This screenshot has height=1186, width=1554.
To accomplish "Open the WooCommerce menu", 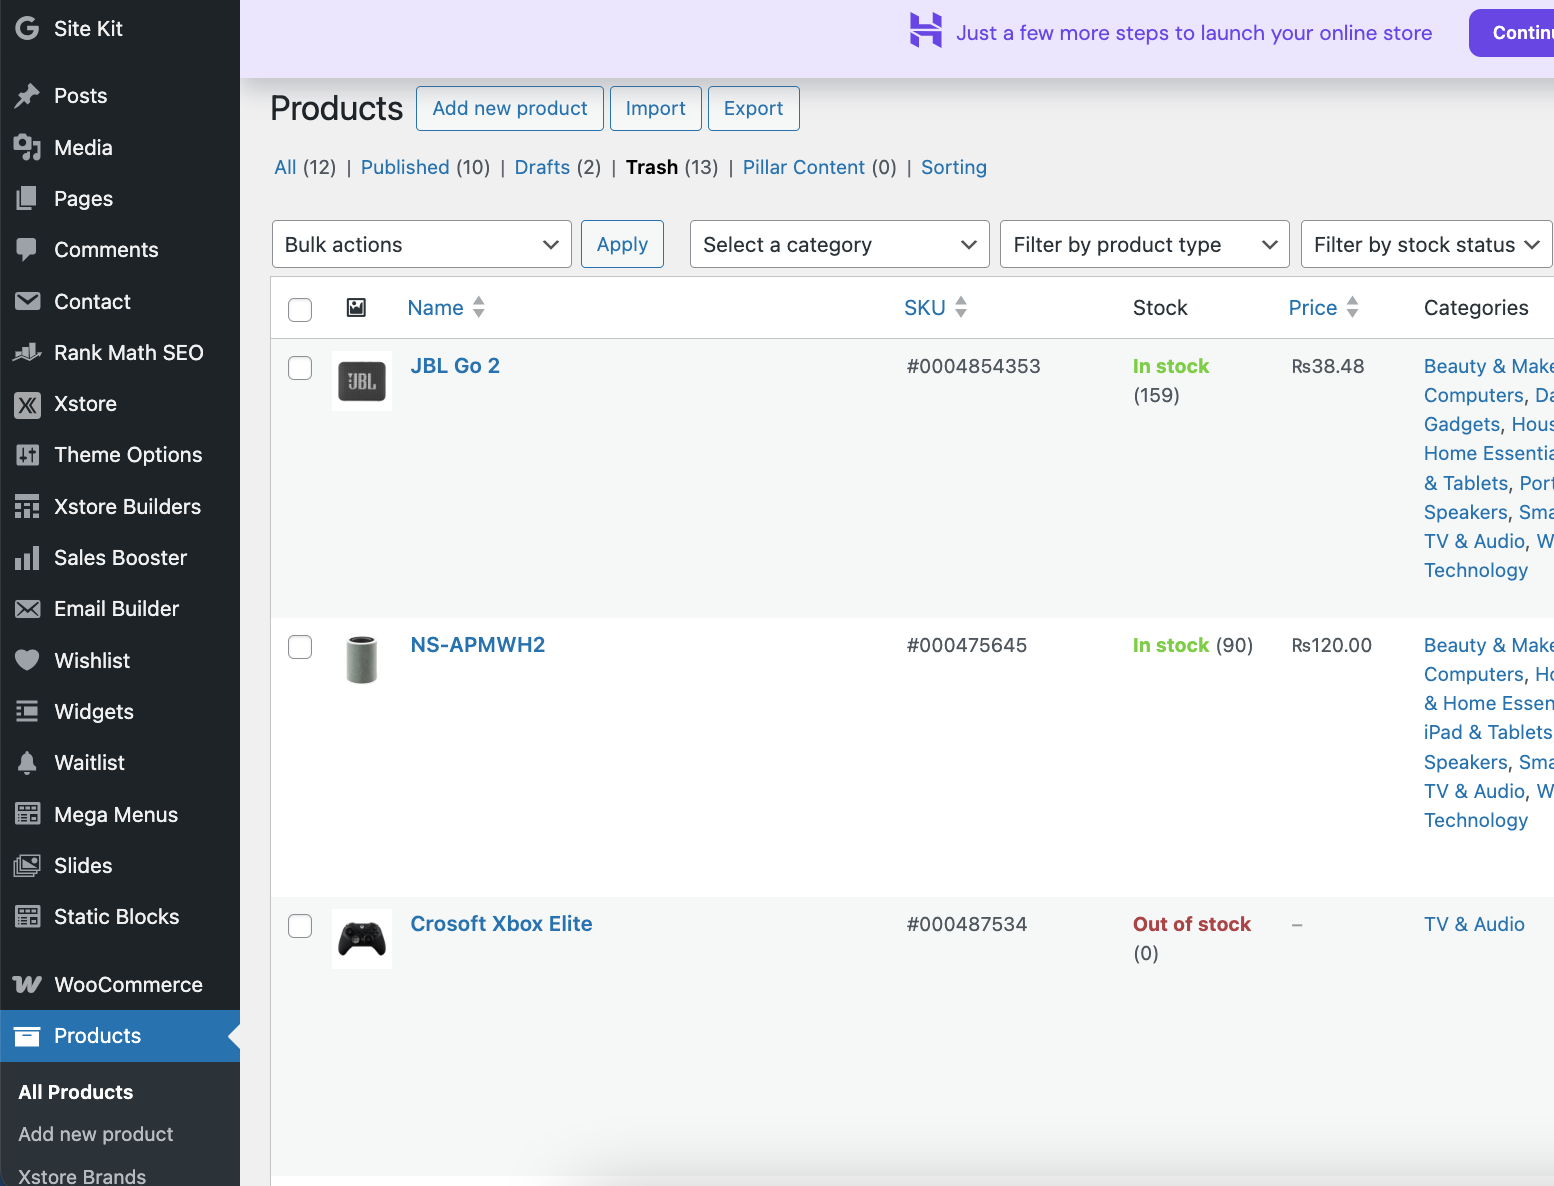I will 120,985.
